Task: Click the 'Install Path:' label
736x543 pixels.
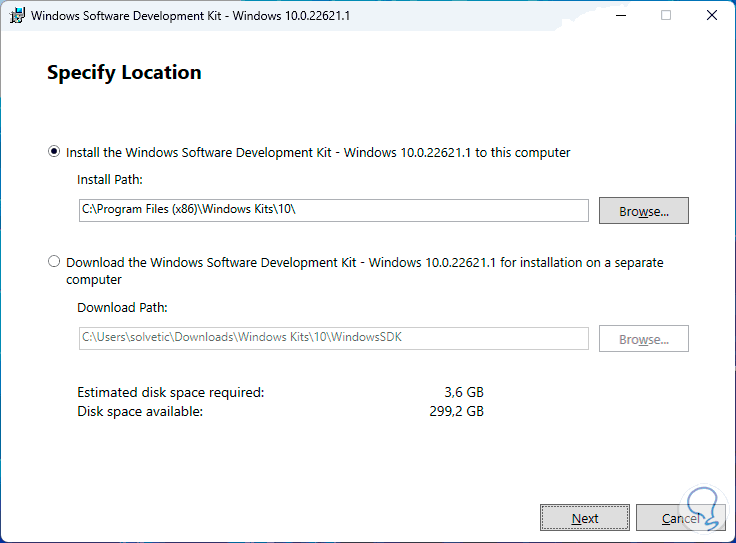Action: [109, 180]
